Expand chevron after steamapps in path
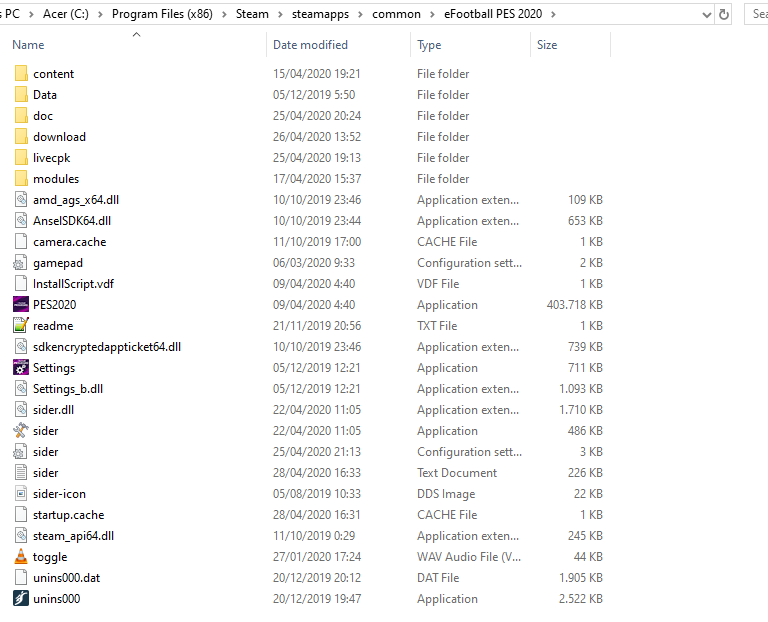The height and width of the screenshot is (622, 768). coord(360,15)
